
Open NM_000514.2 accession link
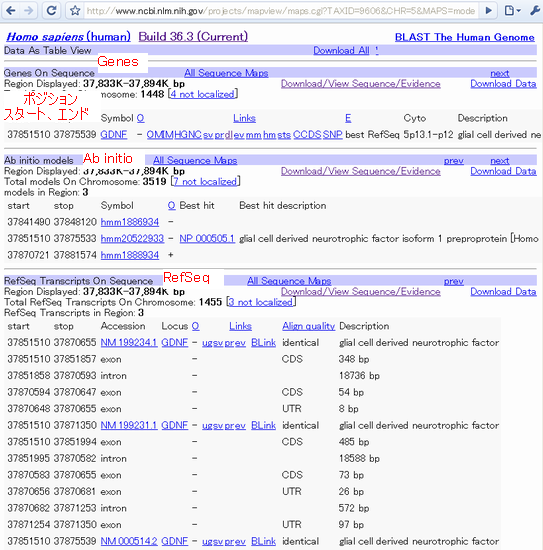click(x=129, y=541)
